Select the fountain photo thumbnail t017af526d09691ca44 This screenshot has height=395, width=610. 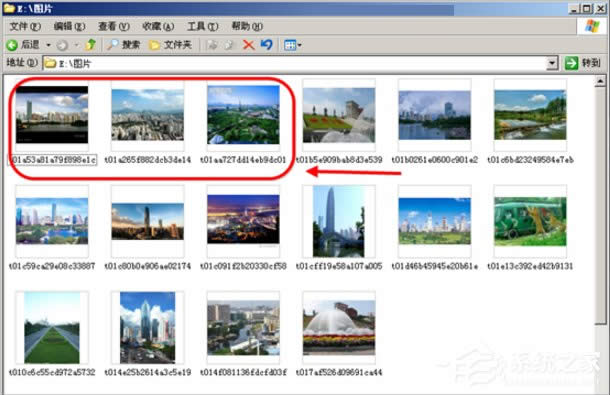[x=339, y=328]
